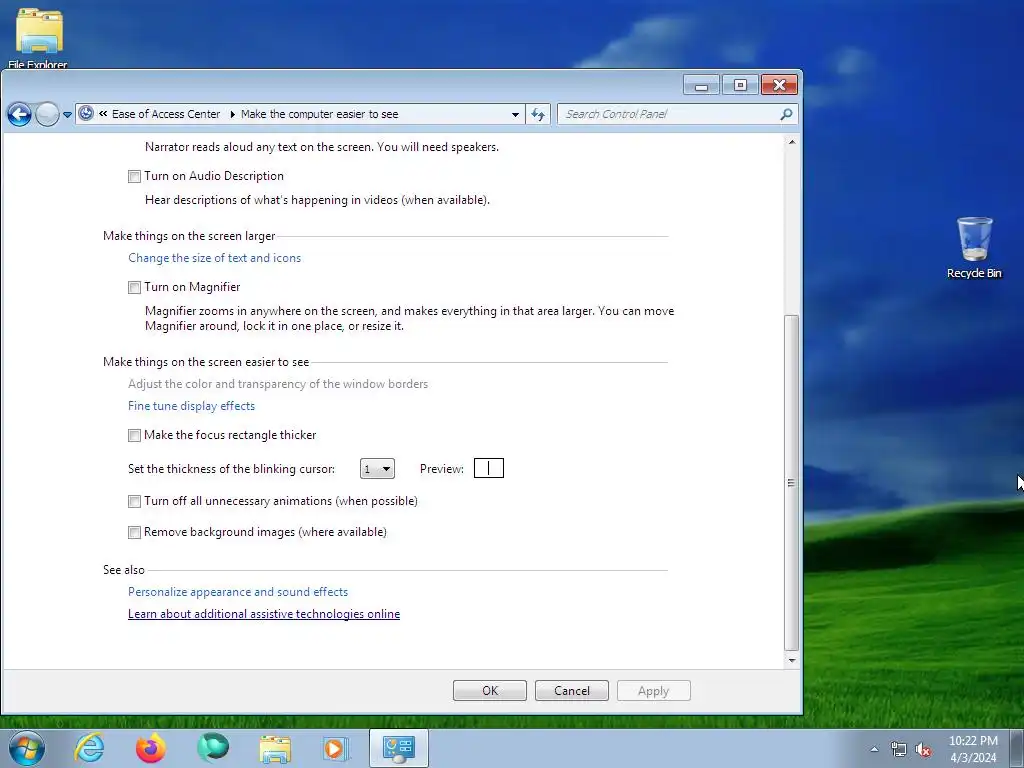Open Change the size of text and icons
Image resolution: width=1024 pixels, height=768 pixels.
[214, 258]
